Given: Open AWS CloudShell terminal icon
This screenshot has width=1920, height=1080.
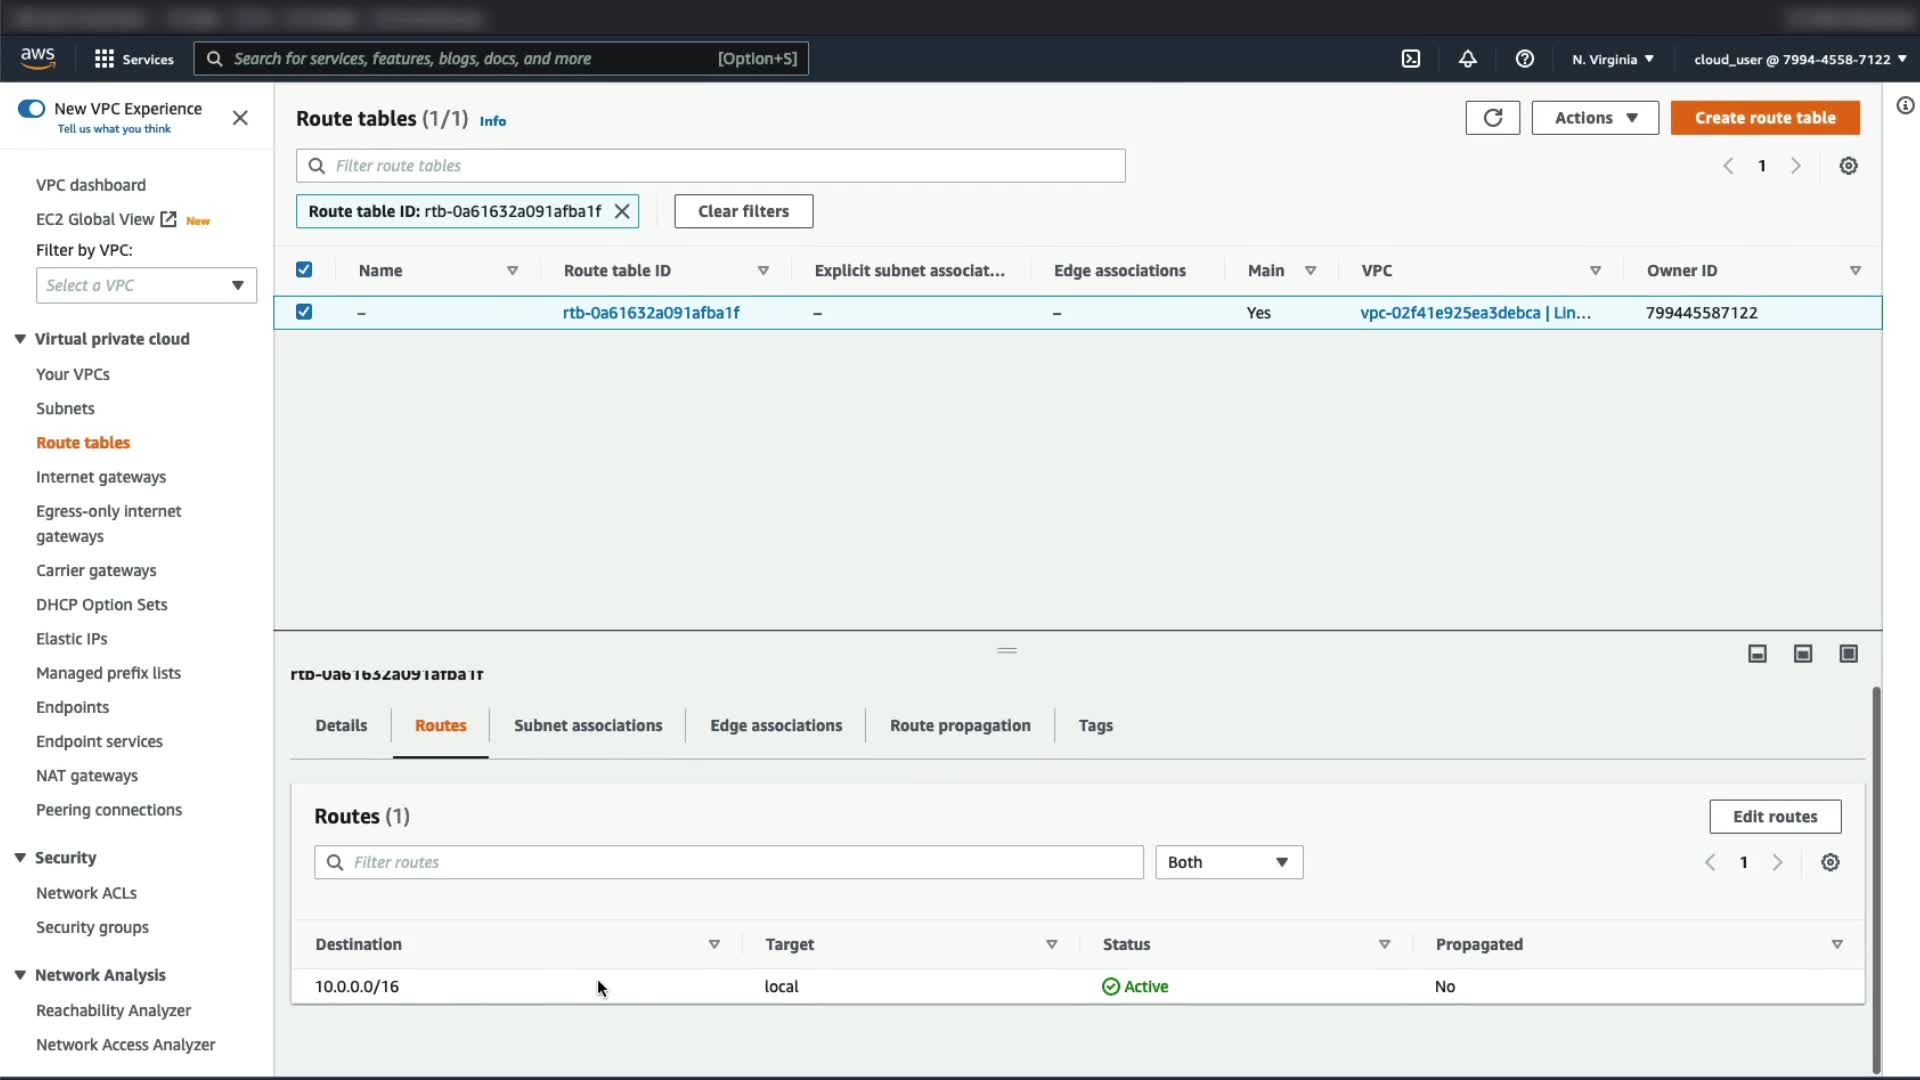Looking at the screenshot, I should point(1410,59).
